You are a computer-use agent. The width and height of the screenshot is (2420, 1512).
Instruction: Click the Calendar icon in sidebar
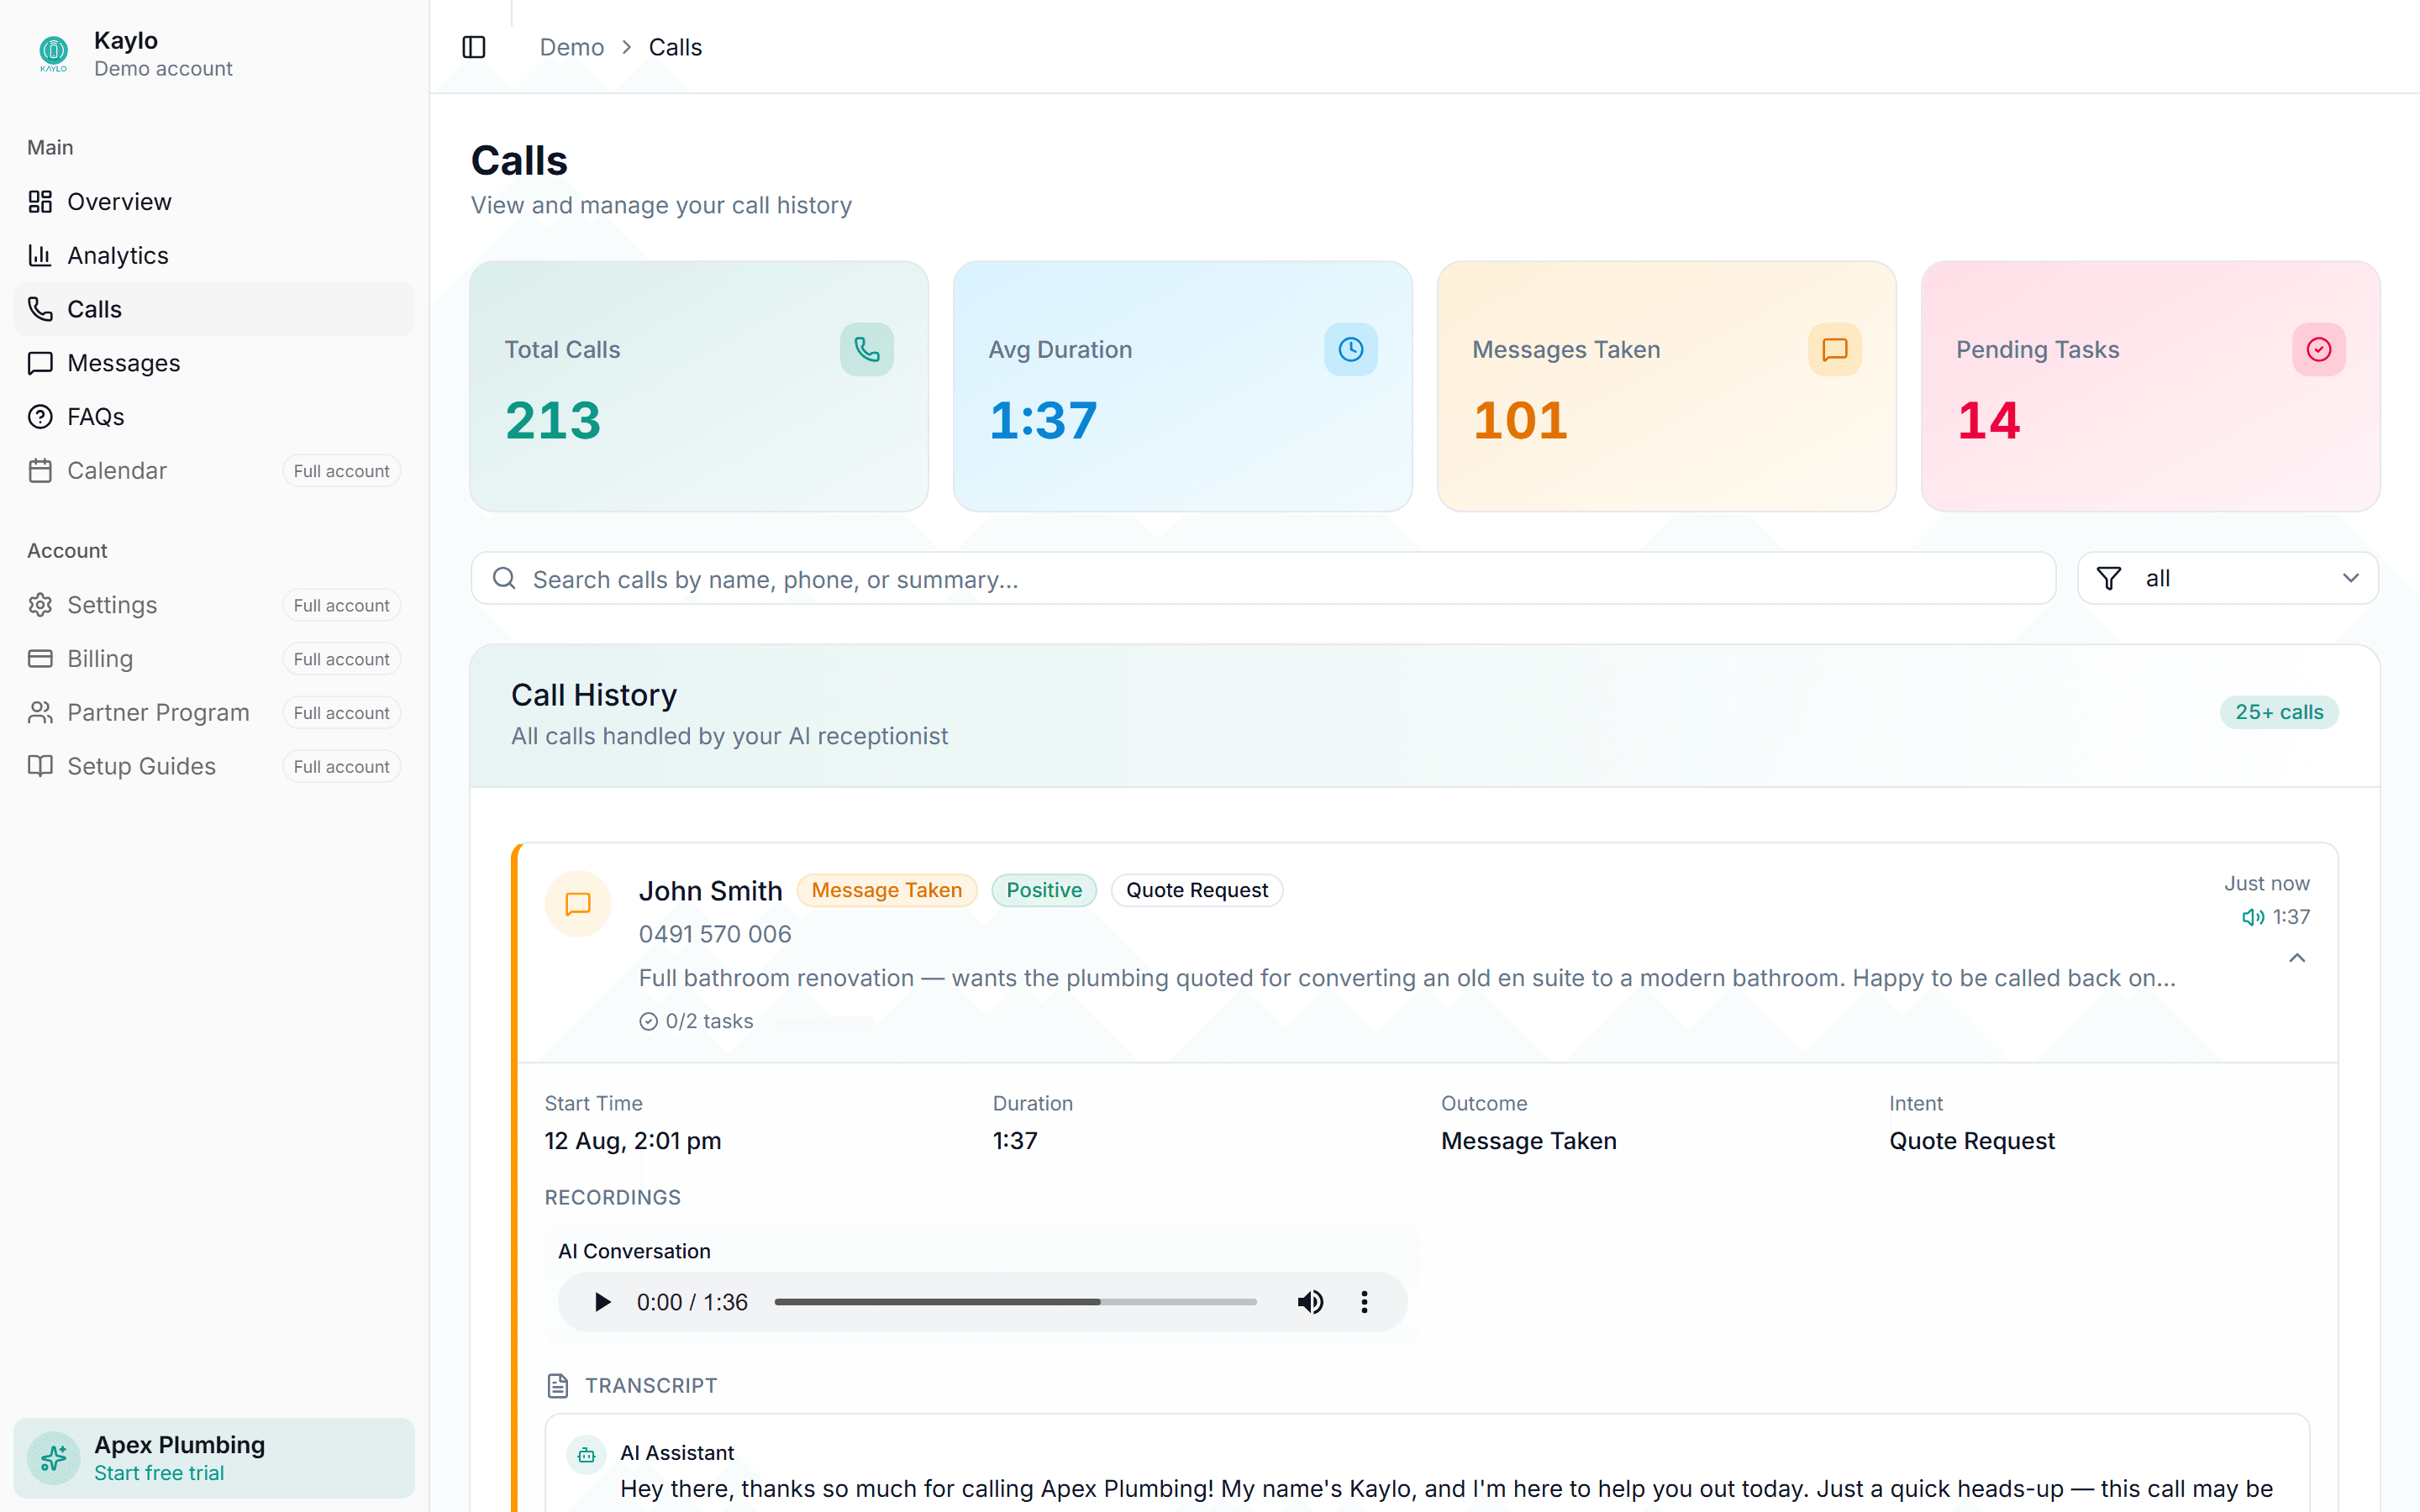(x=40, y=470)
